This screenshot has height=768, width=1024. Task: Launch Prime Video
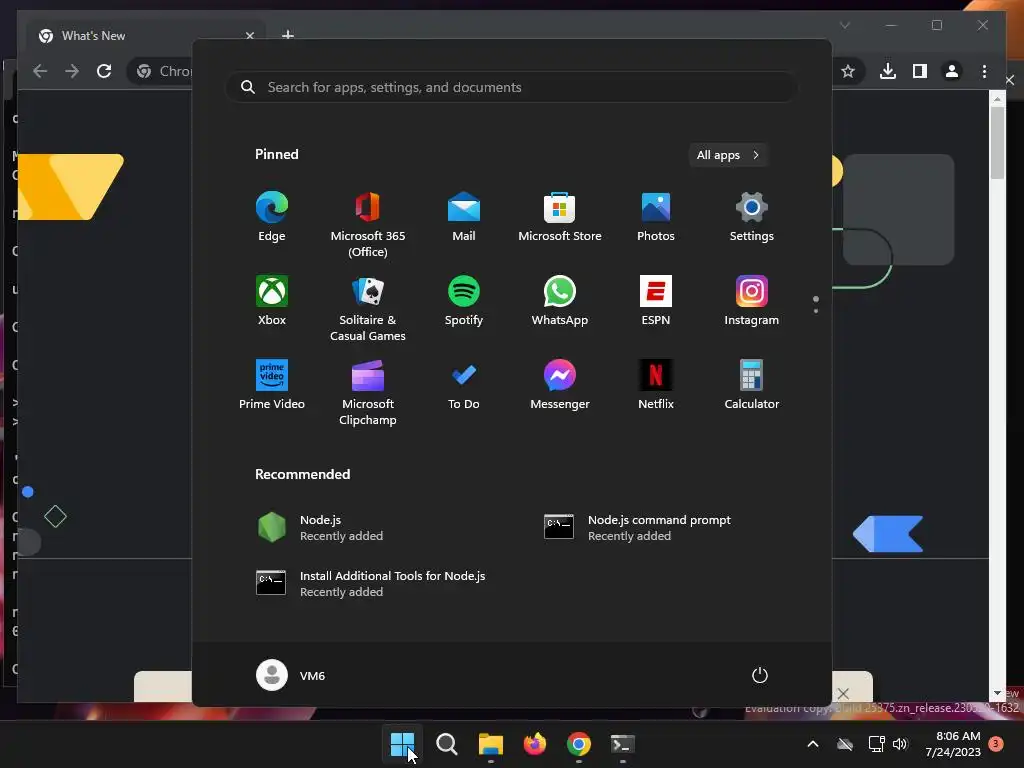pos(272,385)
